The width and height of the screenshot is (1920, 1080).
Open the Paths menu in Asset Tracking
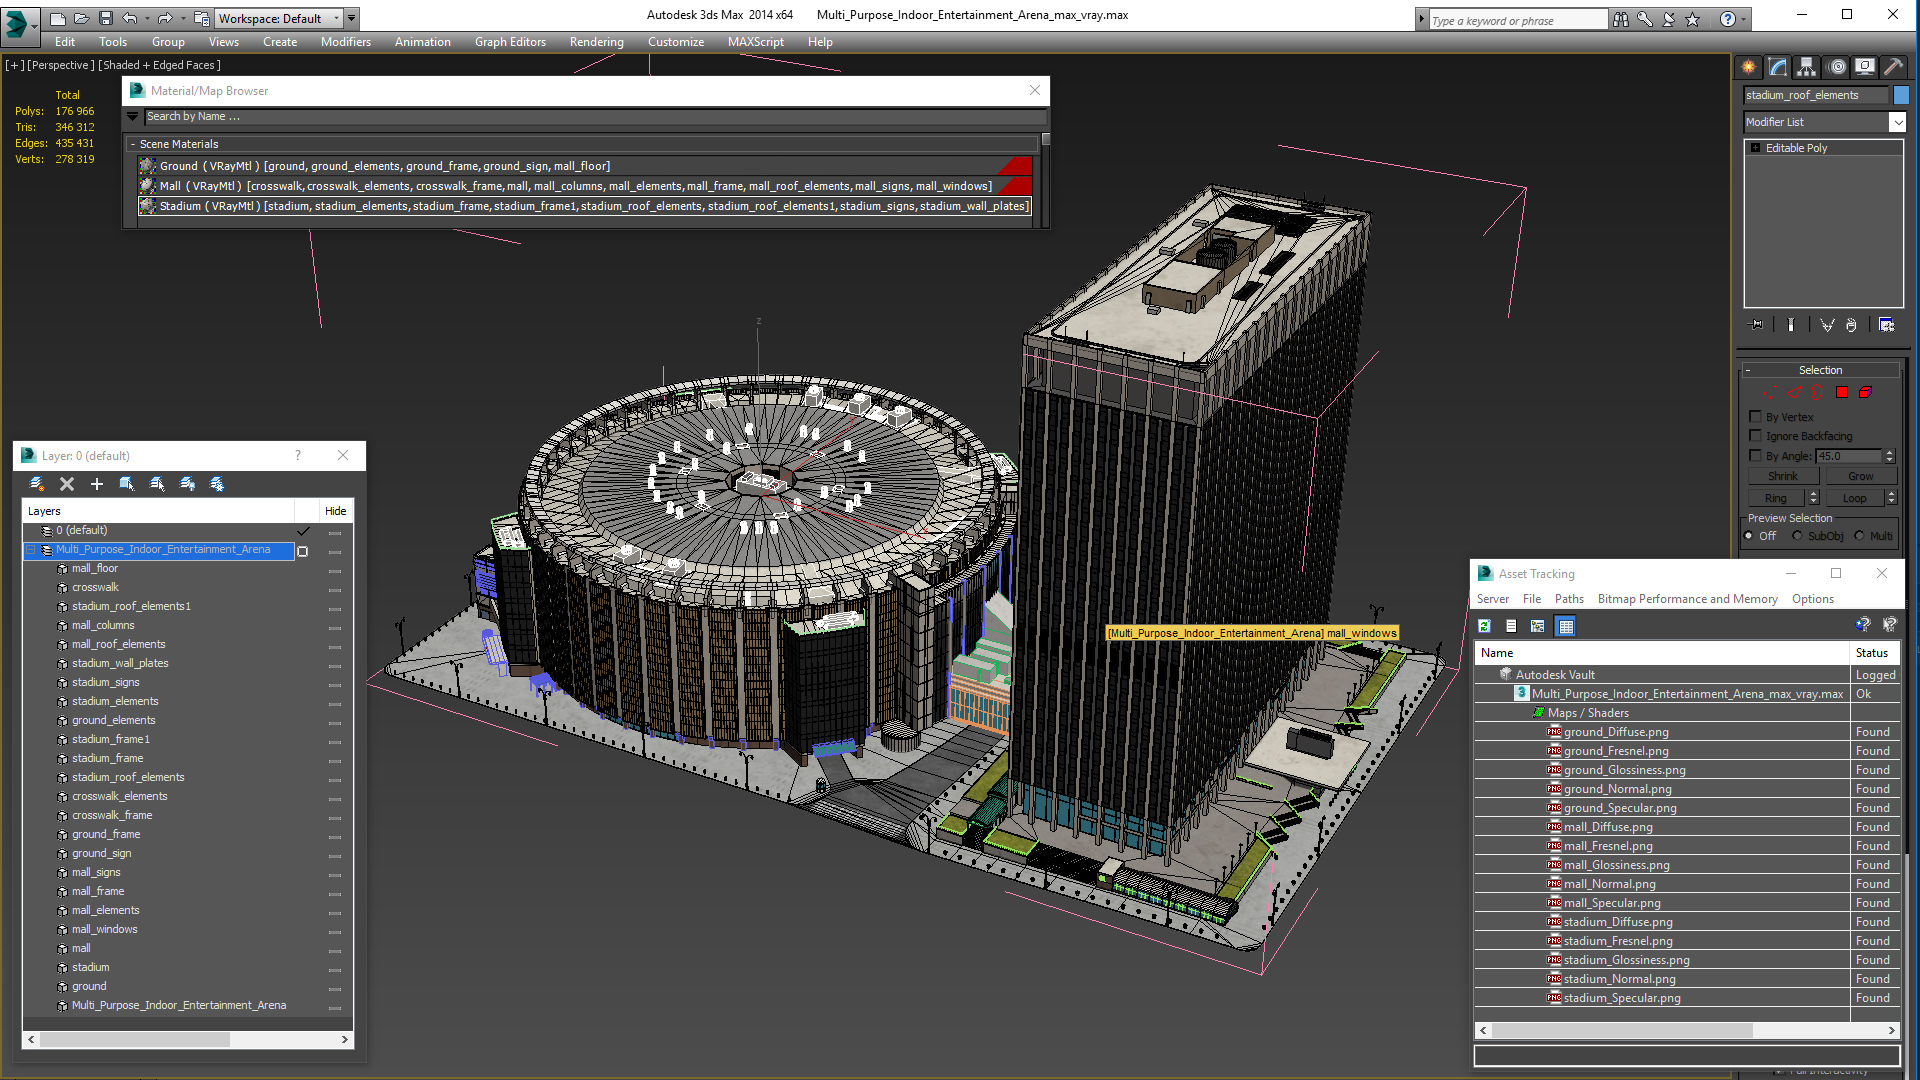1568,599
